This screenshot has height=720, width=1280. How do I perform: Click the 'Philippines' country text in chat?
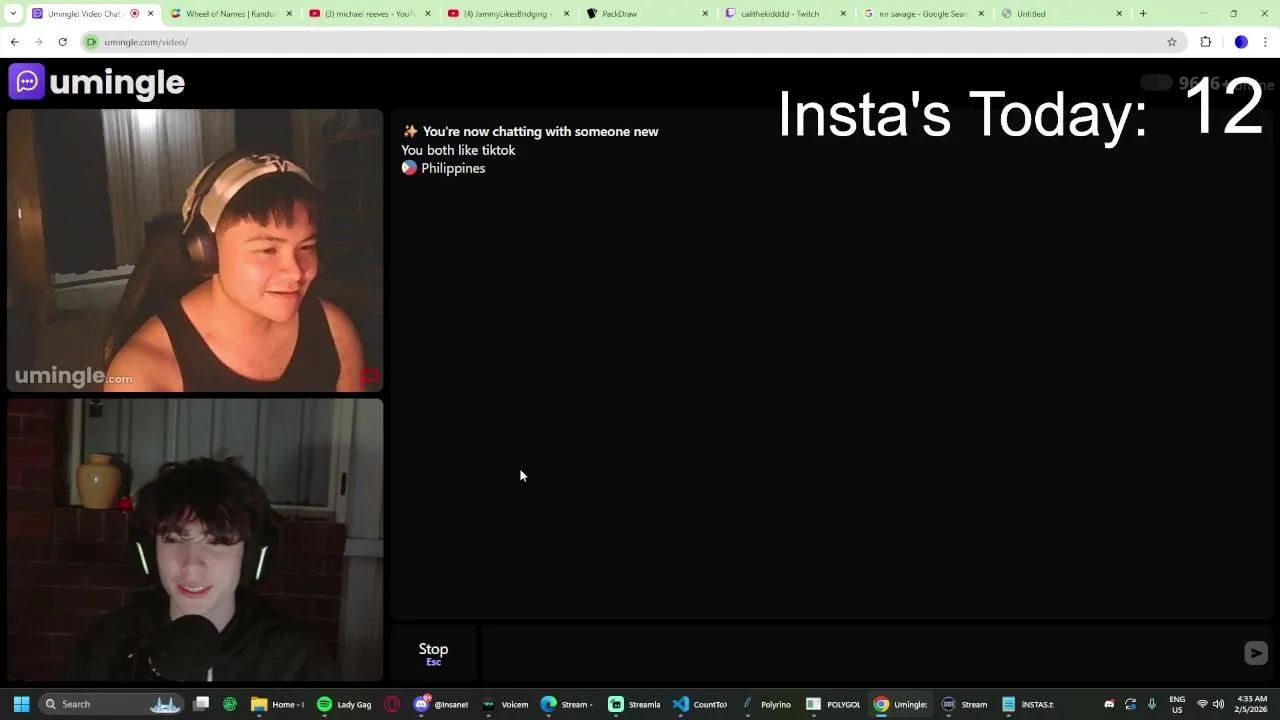[453, 168]
